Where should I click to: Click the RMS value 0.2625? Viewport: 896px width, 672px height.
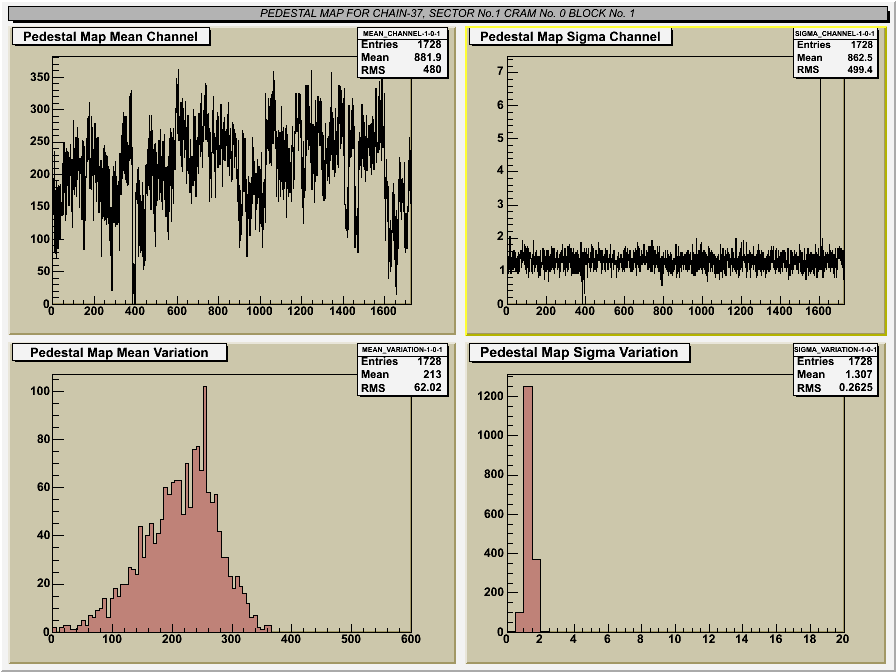855,387
